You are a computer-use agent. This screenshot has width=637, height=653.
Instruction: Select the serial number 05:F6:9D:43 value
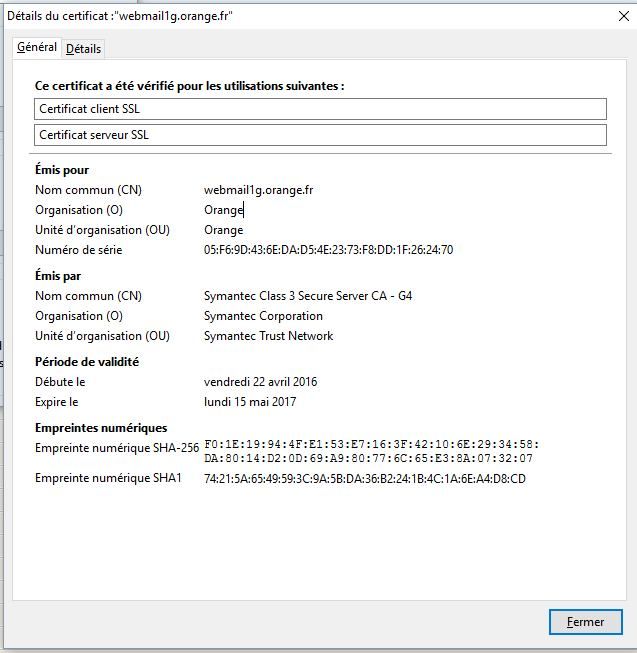(x=328, y=250)
